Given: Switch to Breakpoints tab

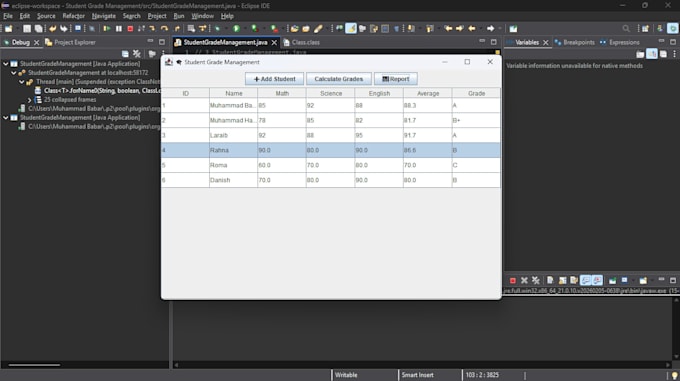Looking at the screenshot, I should point(574,42).
